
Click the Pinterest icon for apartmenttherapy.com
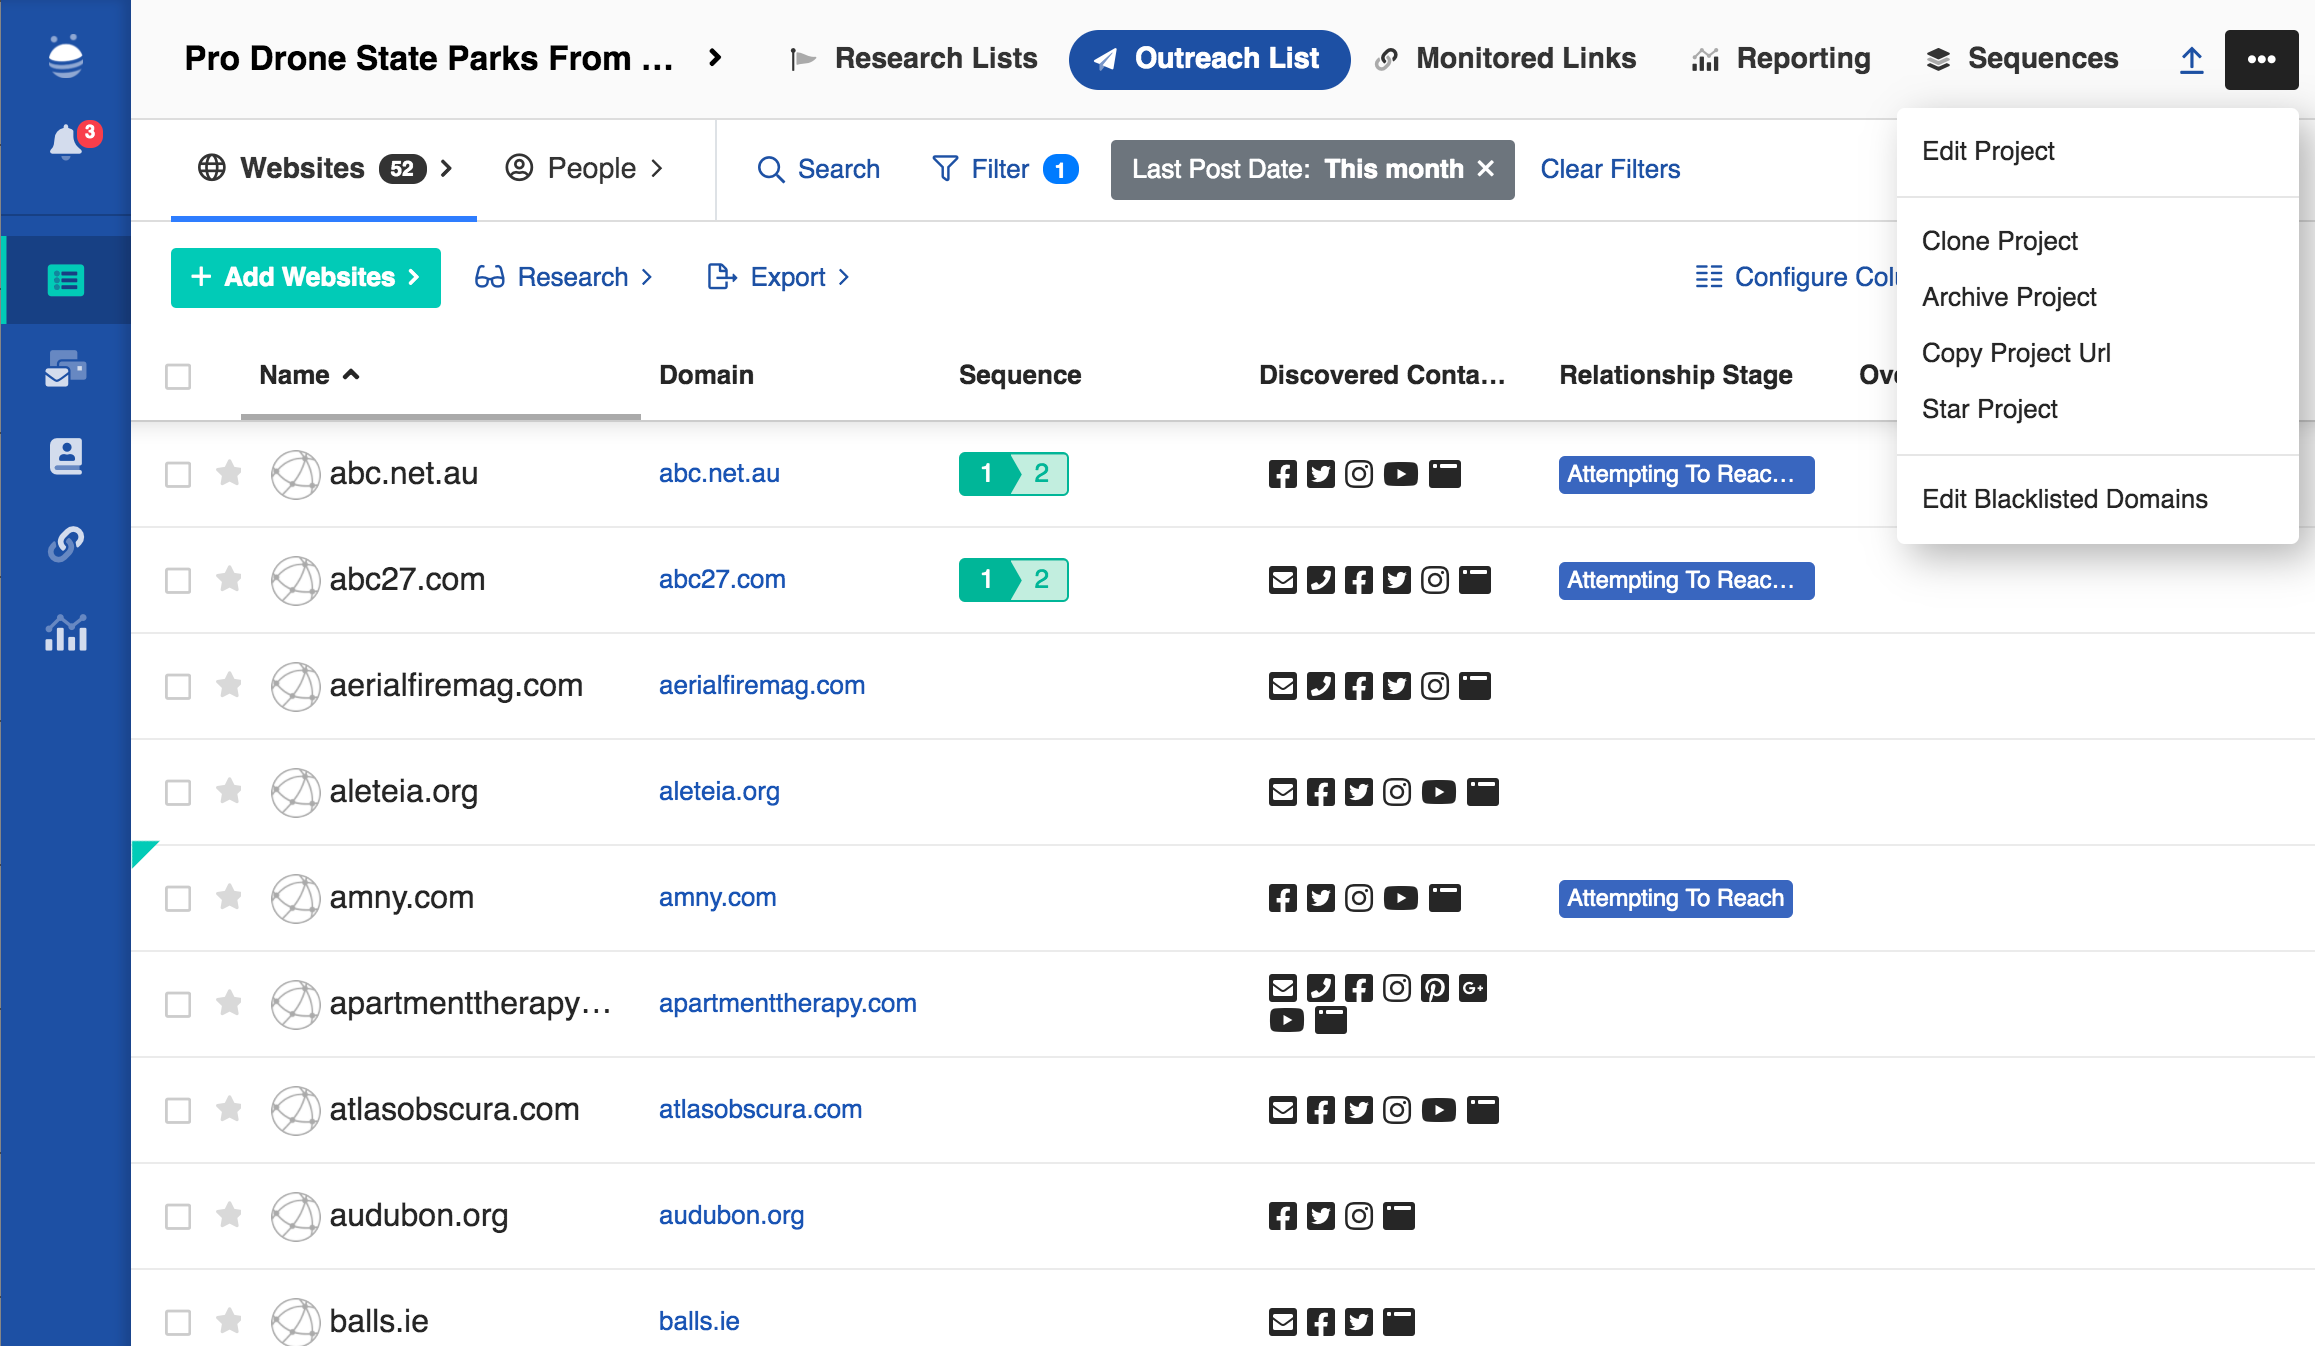(x=1434, y=988)
